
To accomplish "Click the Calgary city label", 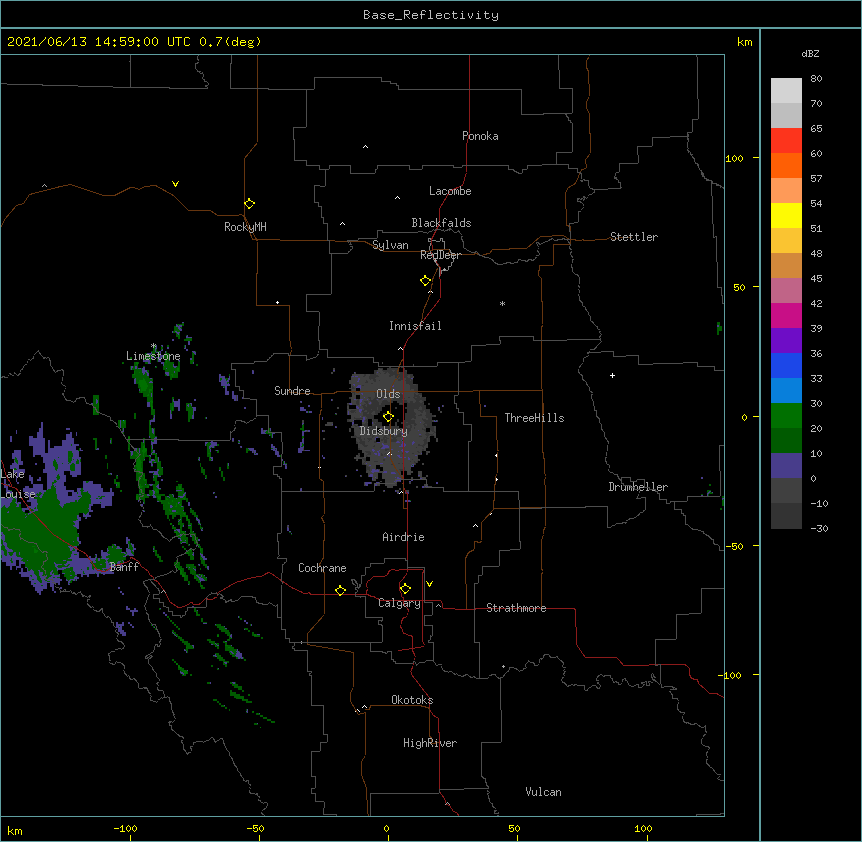I will pyautogui.click(x=399, y=603).
